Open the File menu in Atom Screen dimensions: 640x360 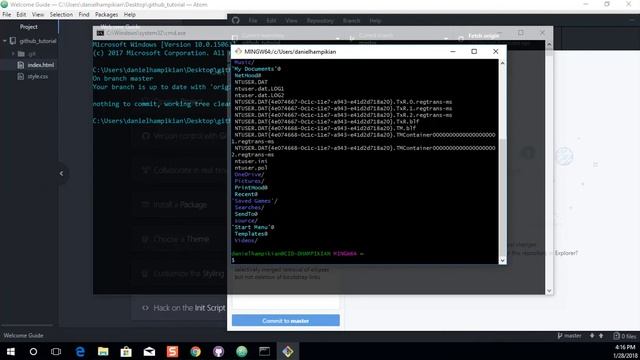(x=7, y=14)
